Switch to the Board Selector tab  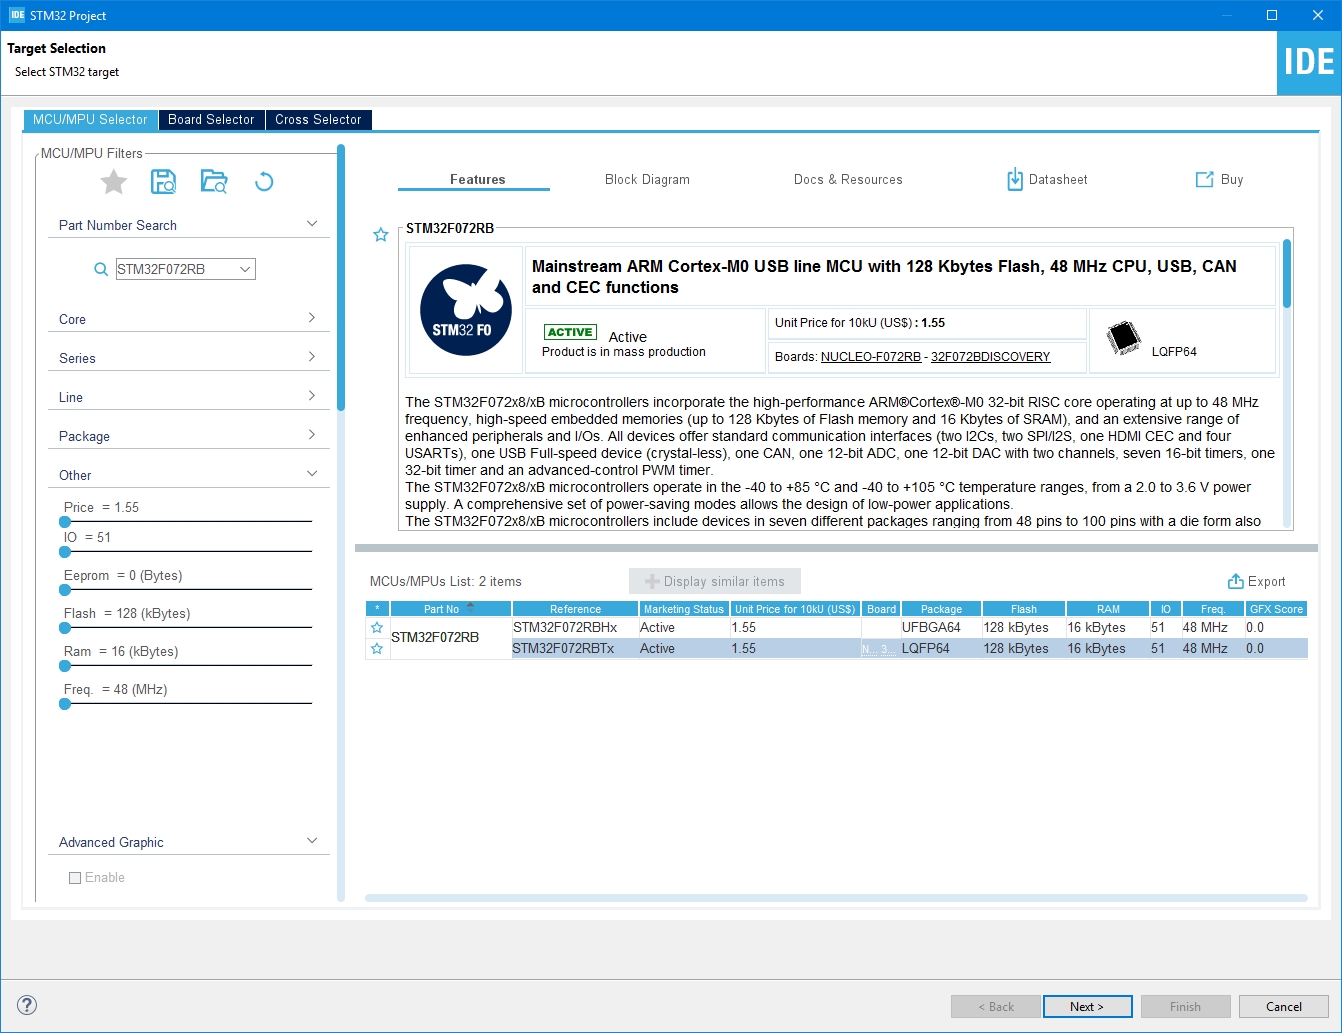pyautogui.click(x=211, y=120)
